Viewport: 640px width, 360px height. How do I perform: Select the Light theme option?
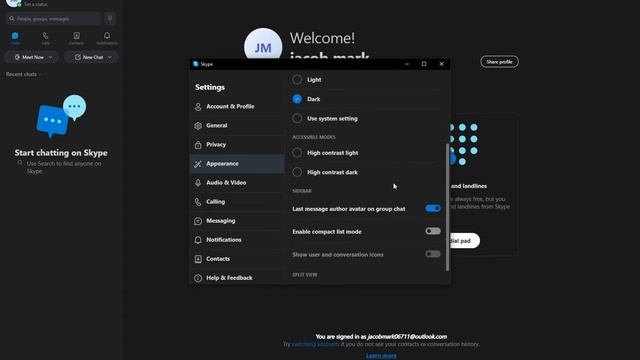tap(297, 80)
